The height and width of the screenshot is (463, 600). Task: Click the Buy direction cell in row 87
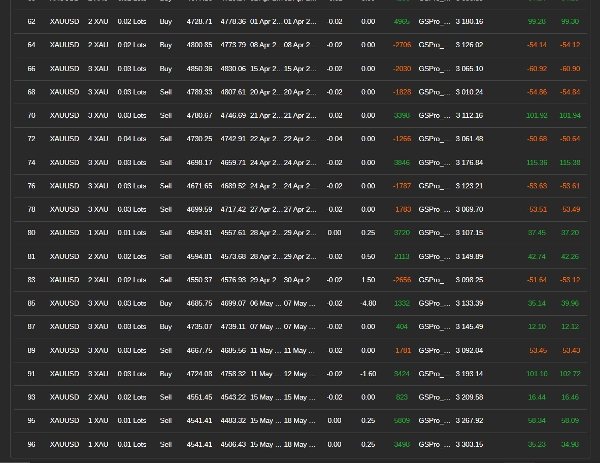point(166,327)
